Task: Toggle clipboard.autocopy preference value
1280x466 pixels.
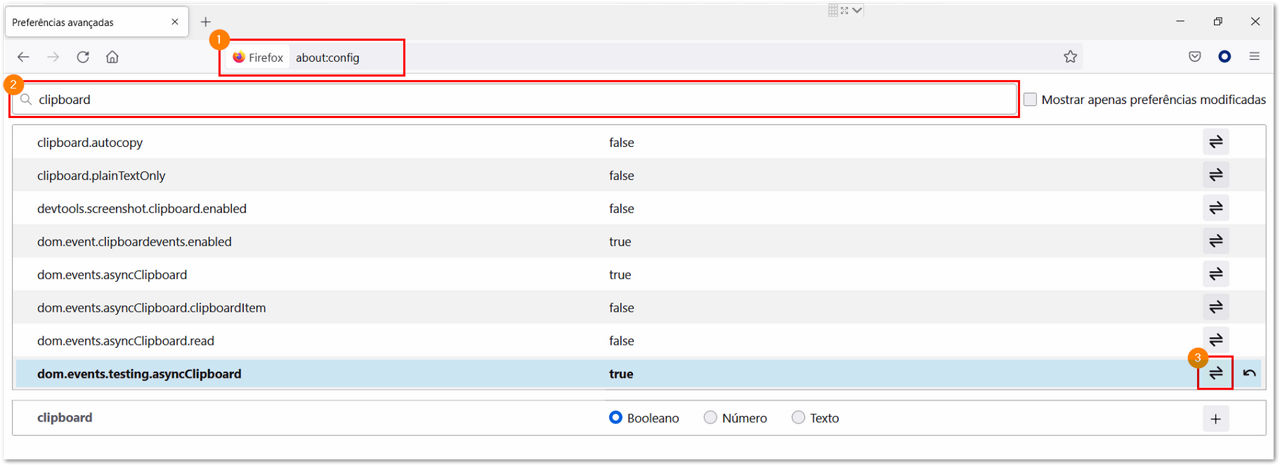Action: [x=1216, y=142]
